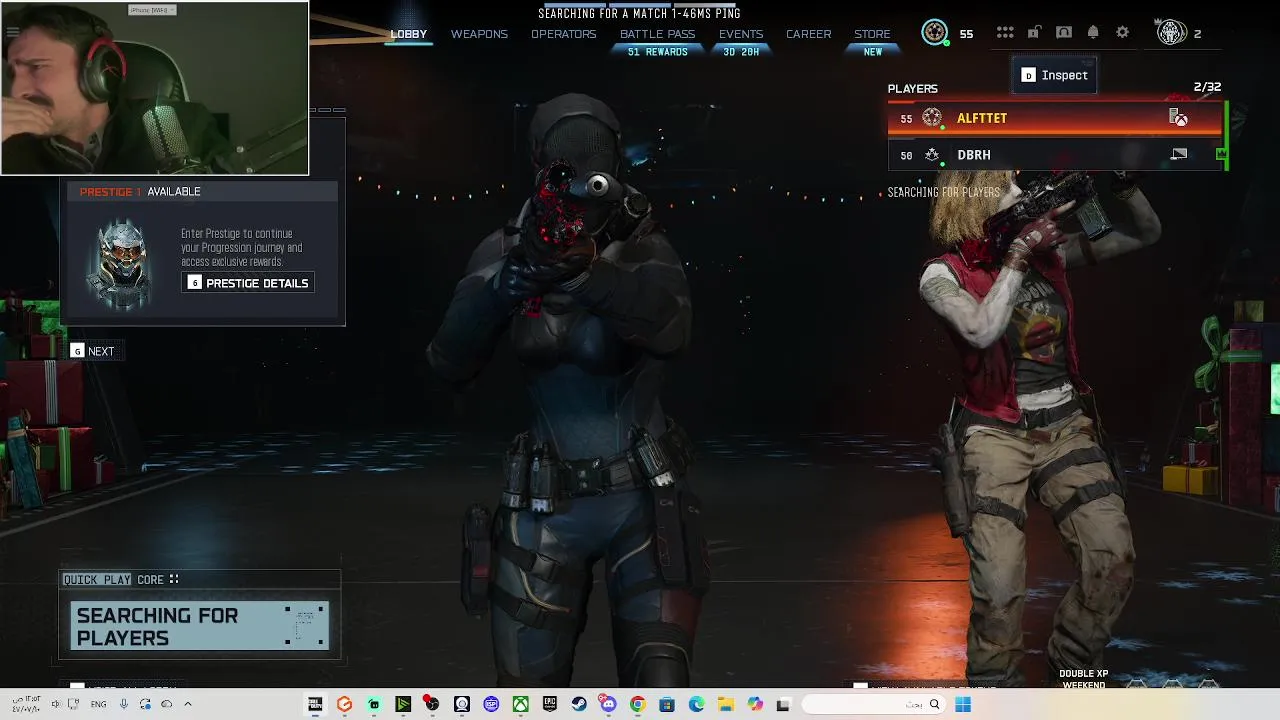Click the 'NEW' badge under Store
The height and width of the screenshot is (720, 1280).
tap(873, 52)
